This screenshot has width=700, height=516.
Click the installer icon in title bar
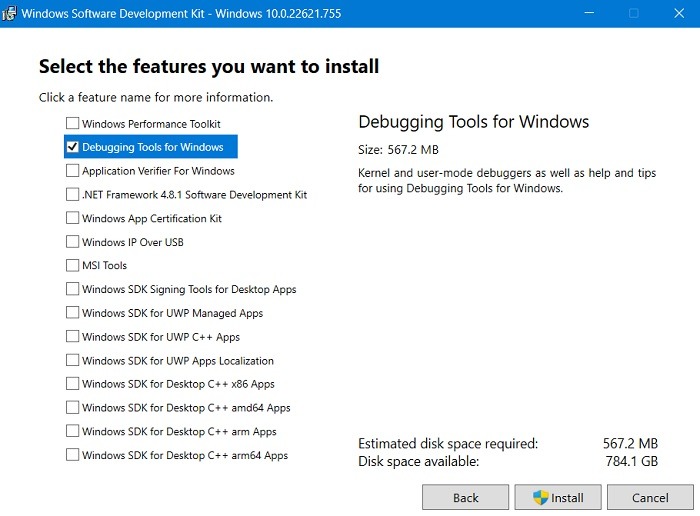click(x=9, y=13)
